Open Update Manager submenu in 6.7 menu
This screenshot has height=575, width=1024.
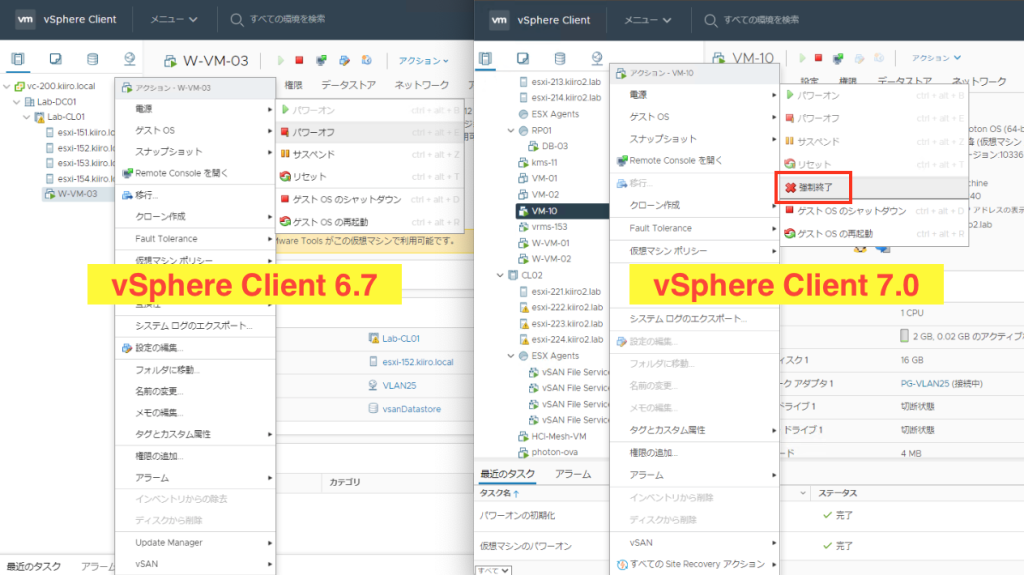click(195, 542)
